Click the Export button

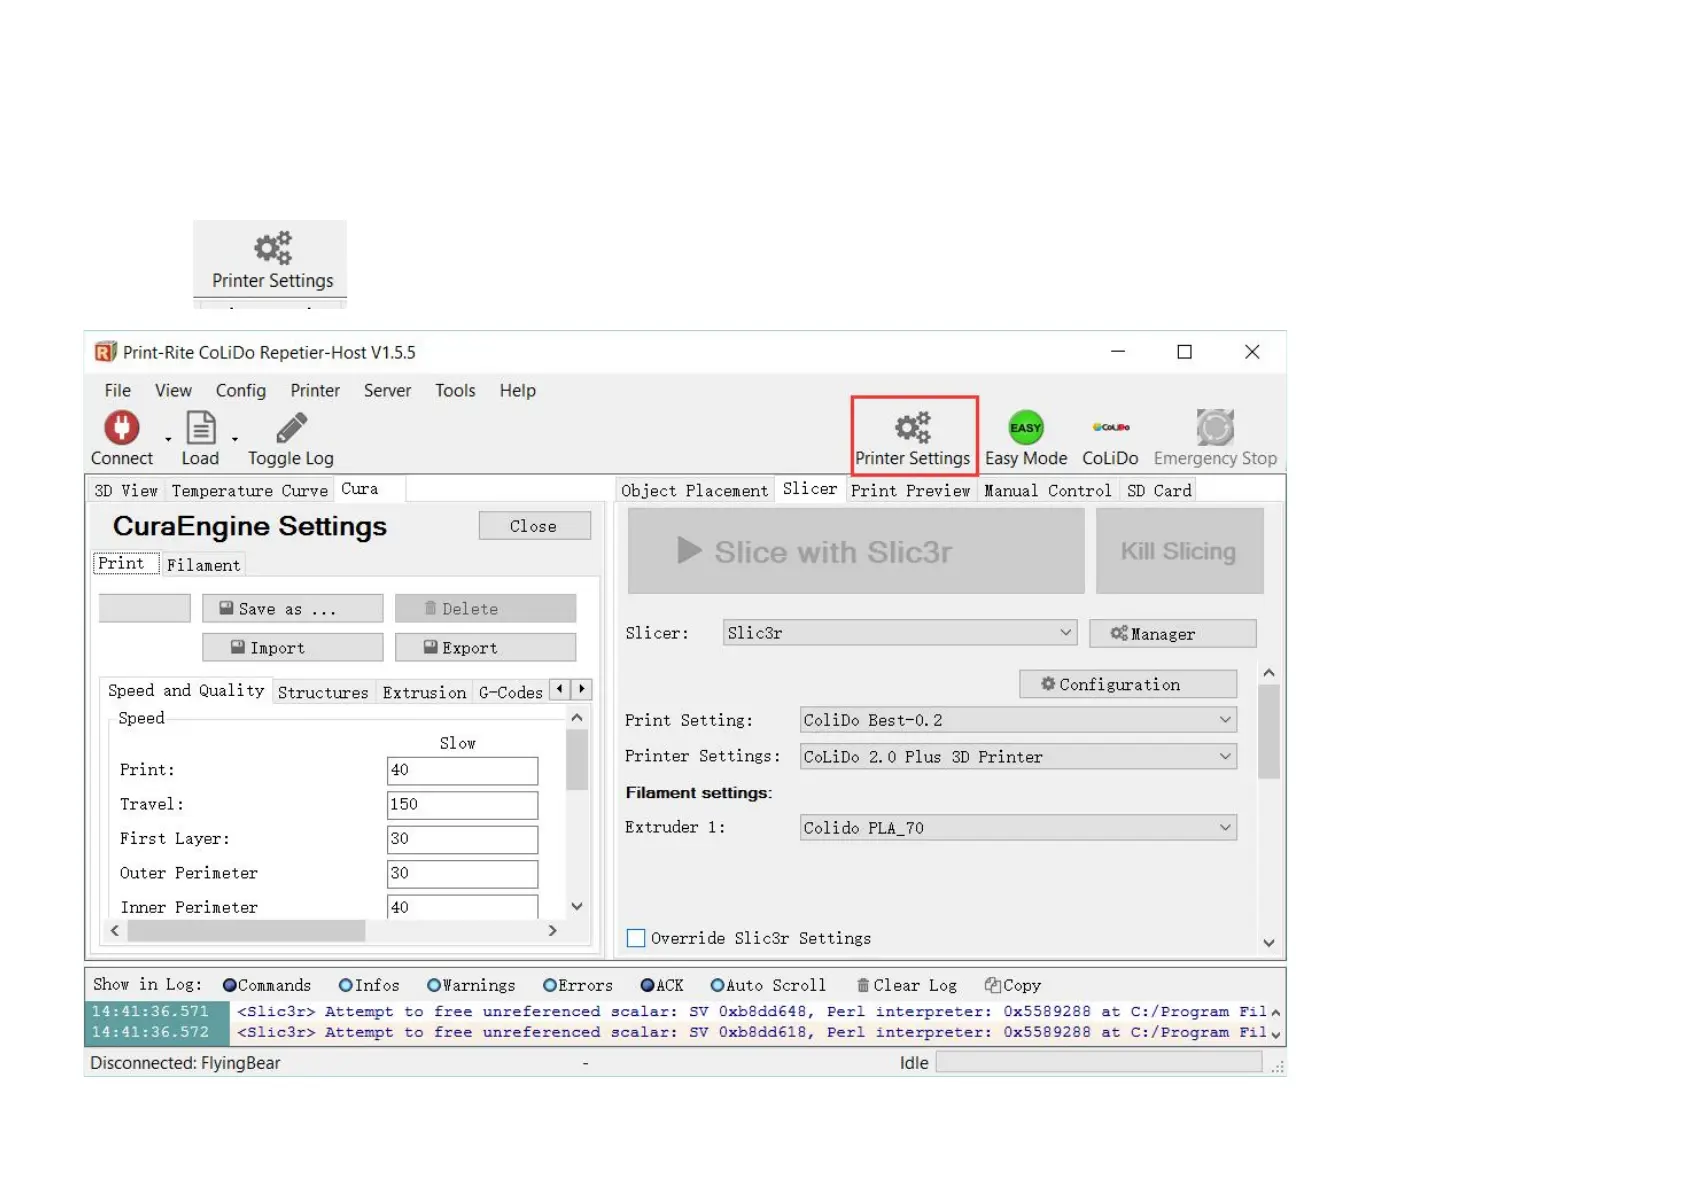[x=485, y=648]
